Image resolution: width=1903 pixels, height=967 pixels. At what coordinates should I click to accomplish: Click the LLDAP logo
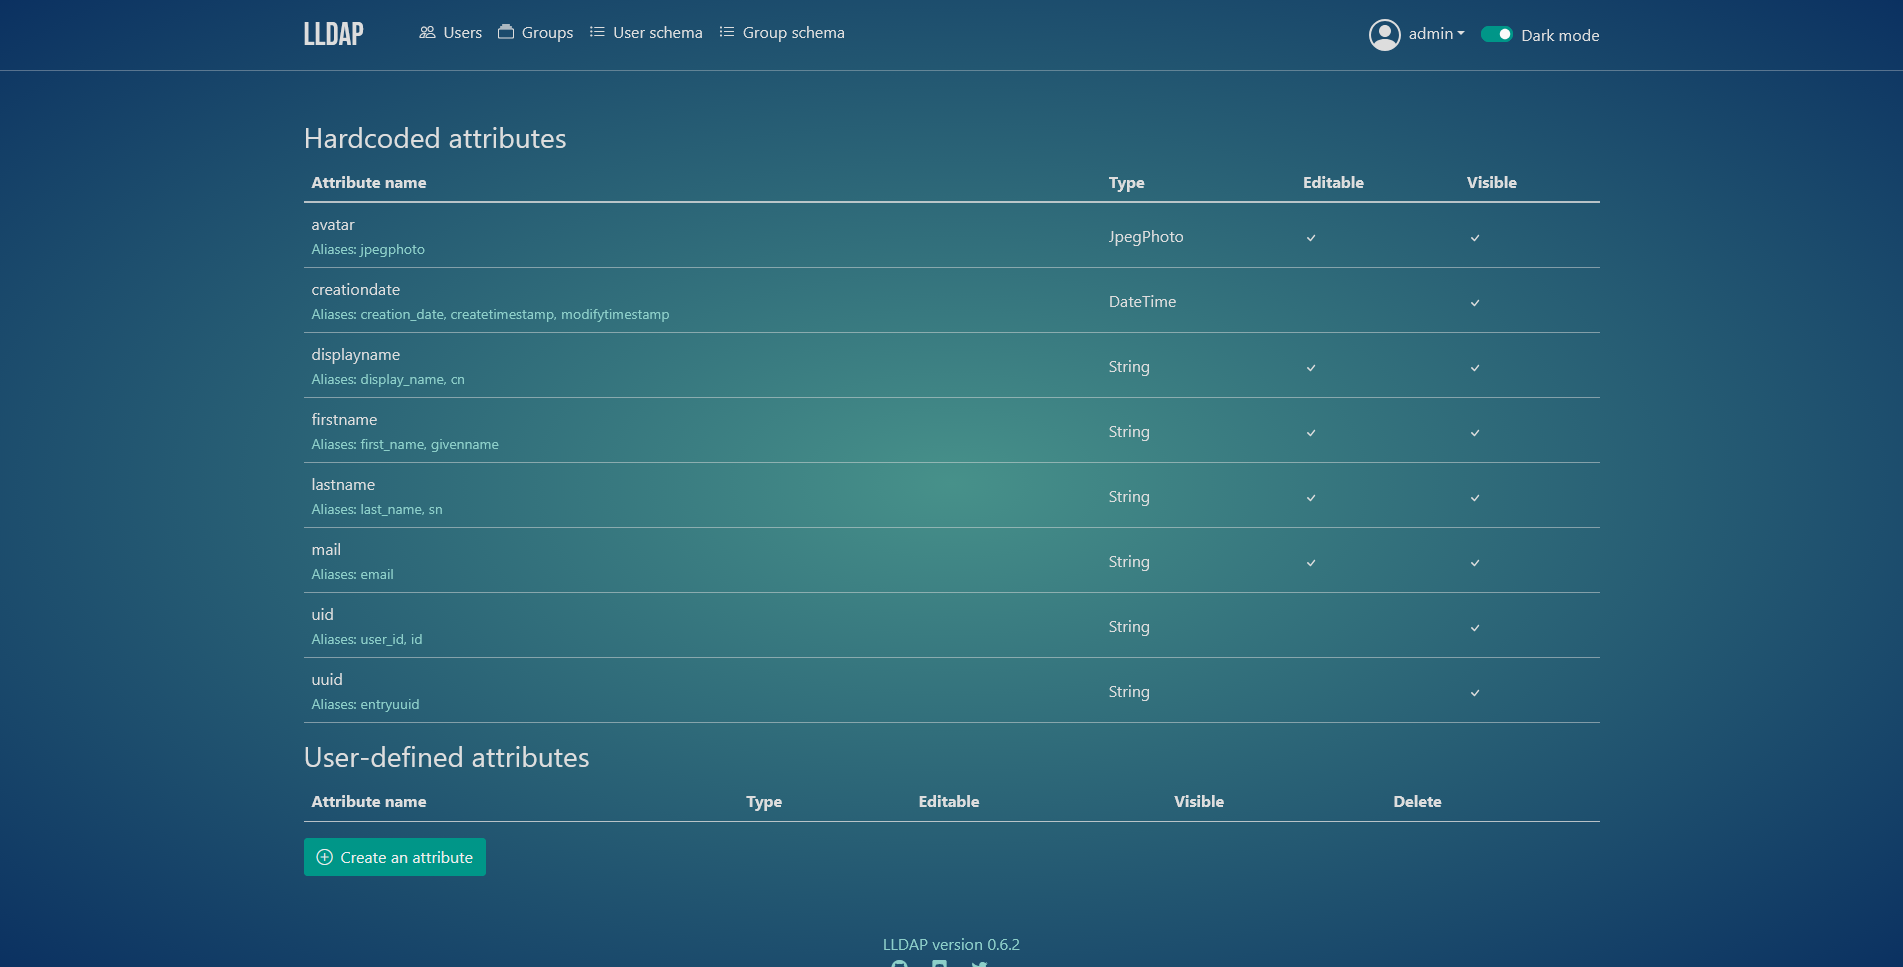coord(333,34)
